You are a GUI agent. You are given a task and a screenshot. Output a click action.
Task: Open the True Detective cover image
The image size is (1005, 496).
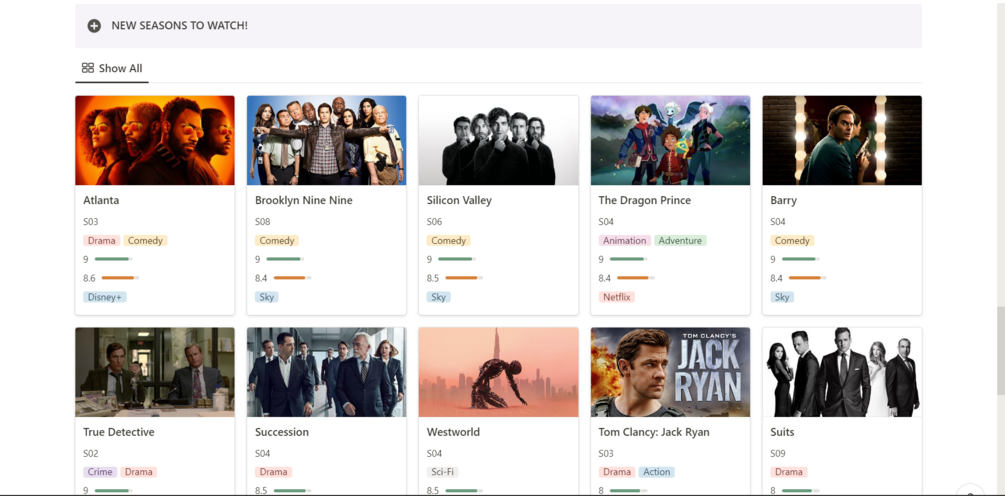pos(155,372)
